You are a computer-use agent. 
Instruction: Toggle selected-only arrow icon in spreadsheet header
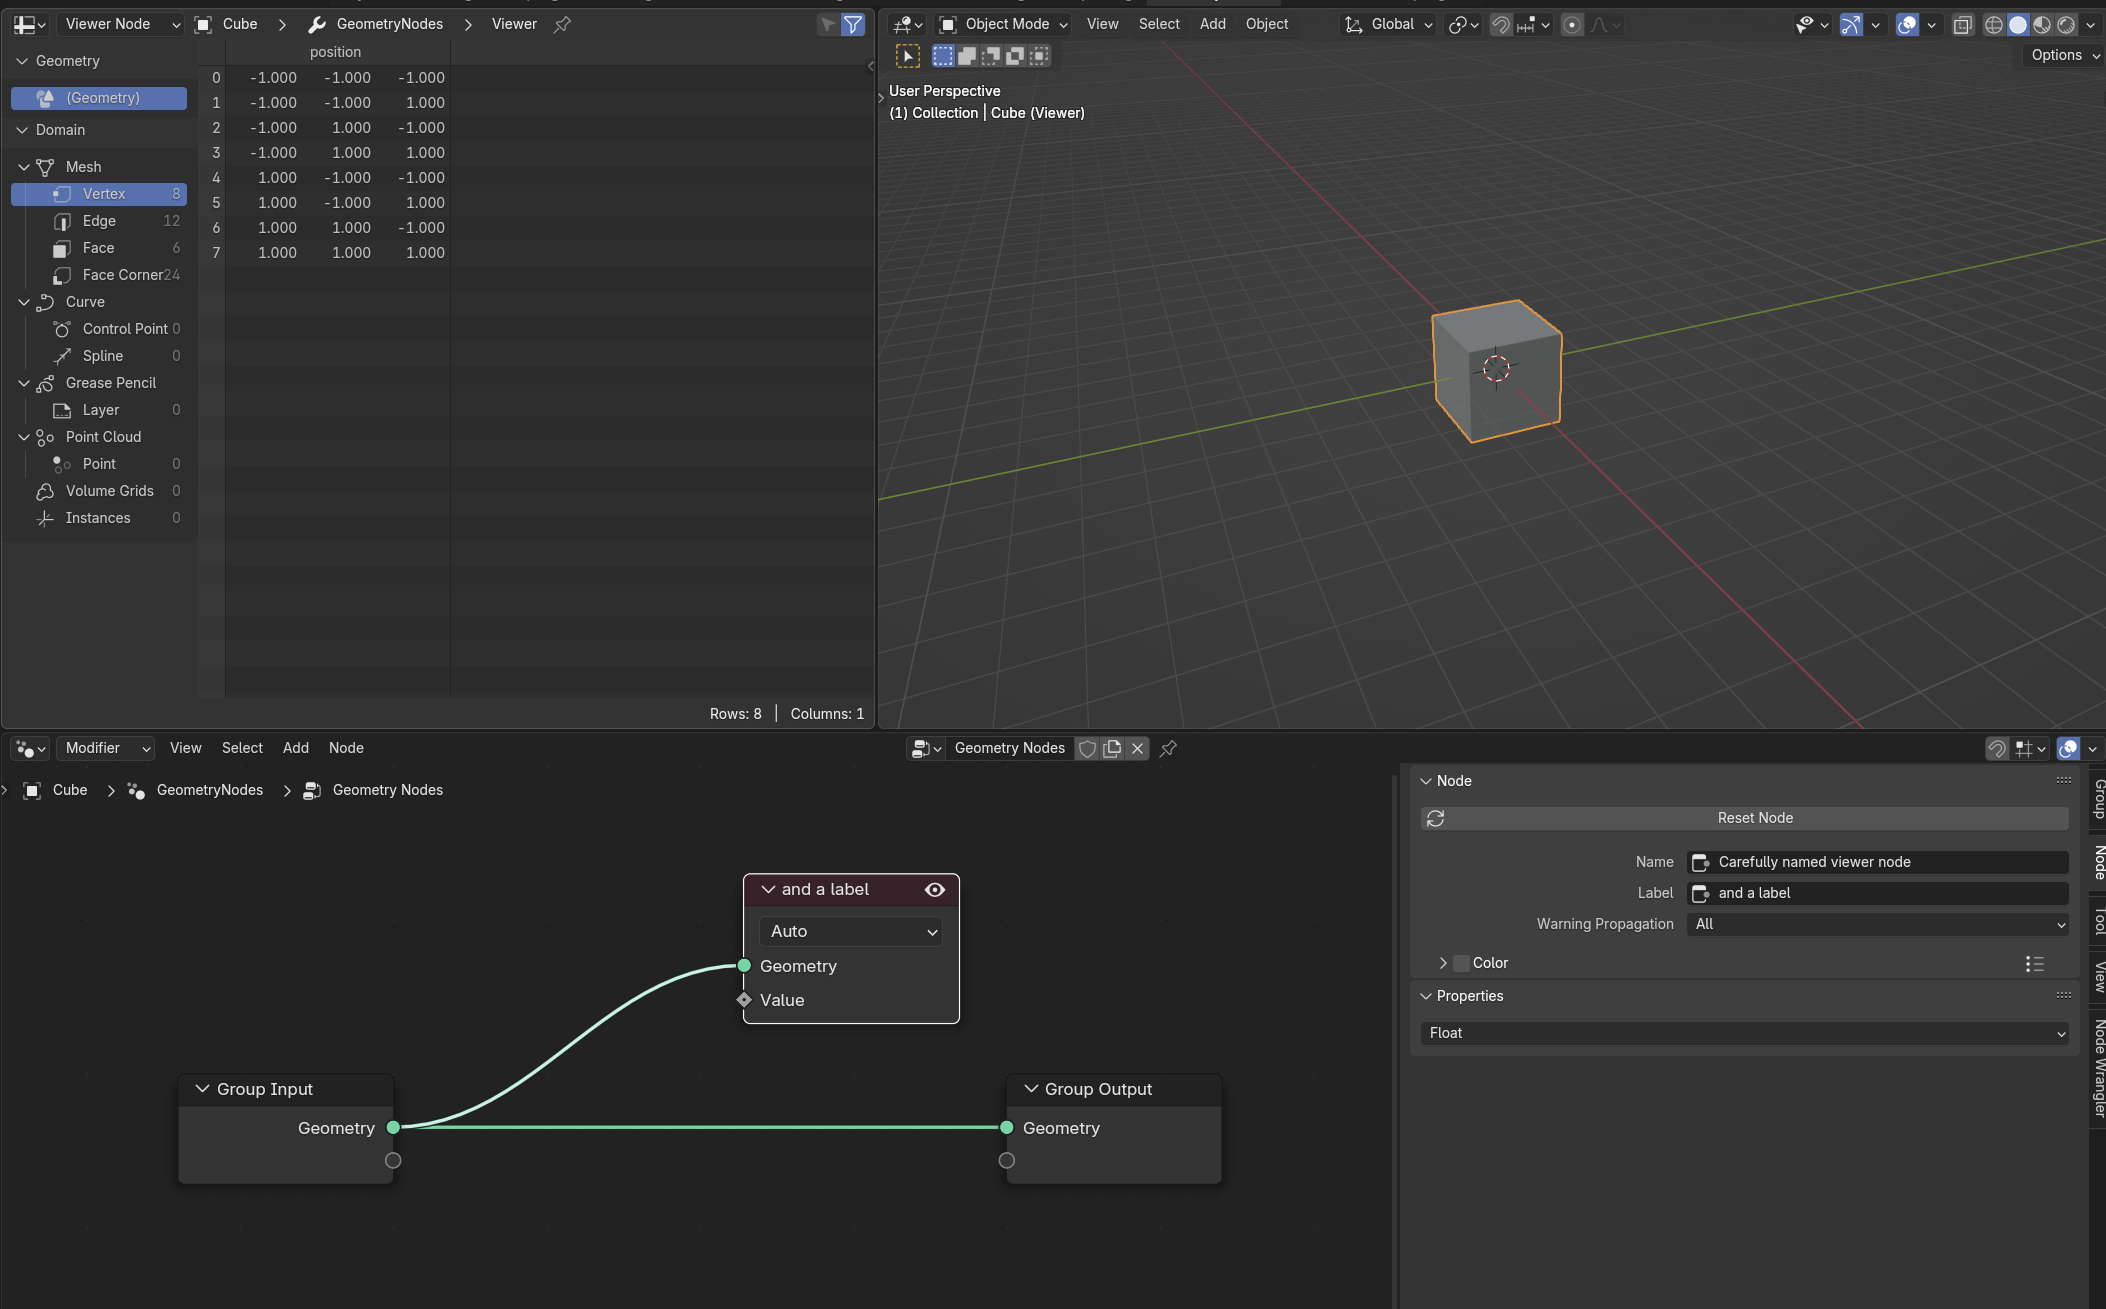[828, 24]
